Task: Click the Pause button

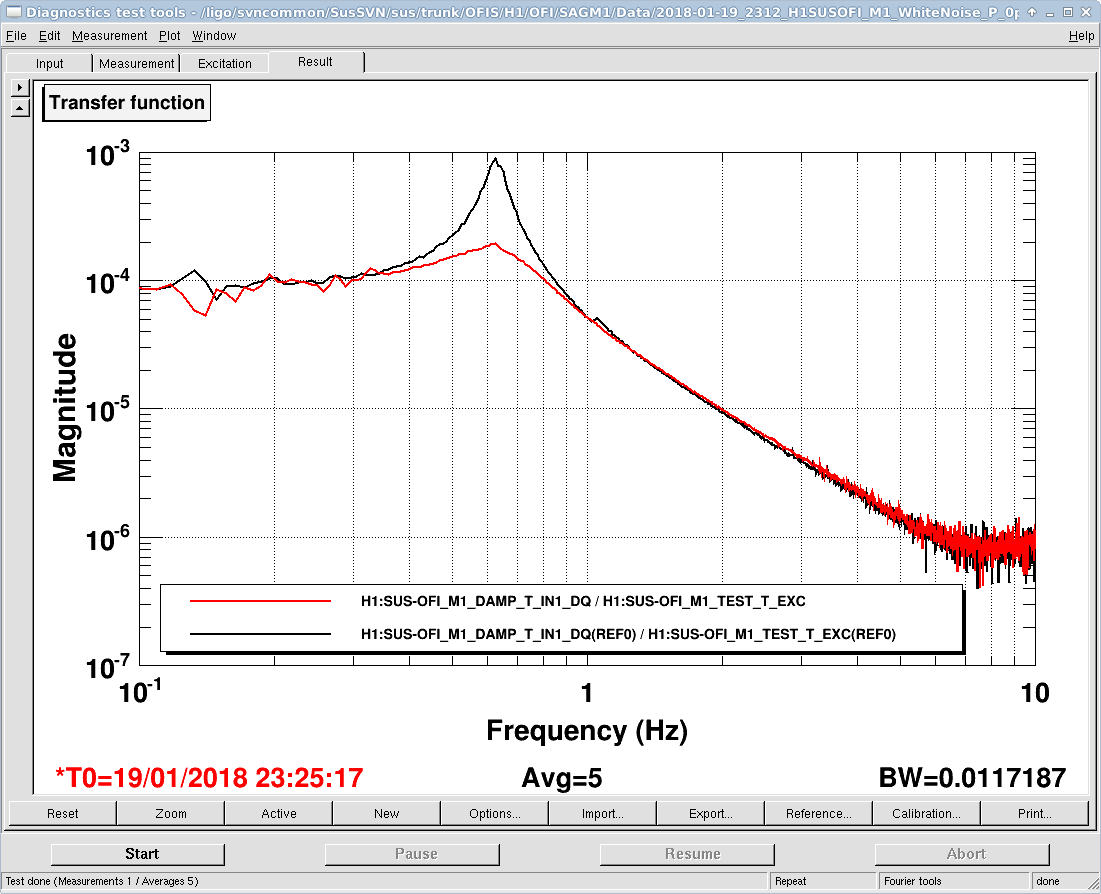Action: pyautogui.click(x=412, y=854)
